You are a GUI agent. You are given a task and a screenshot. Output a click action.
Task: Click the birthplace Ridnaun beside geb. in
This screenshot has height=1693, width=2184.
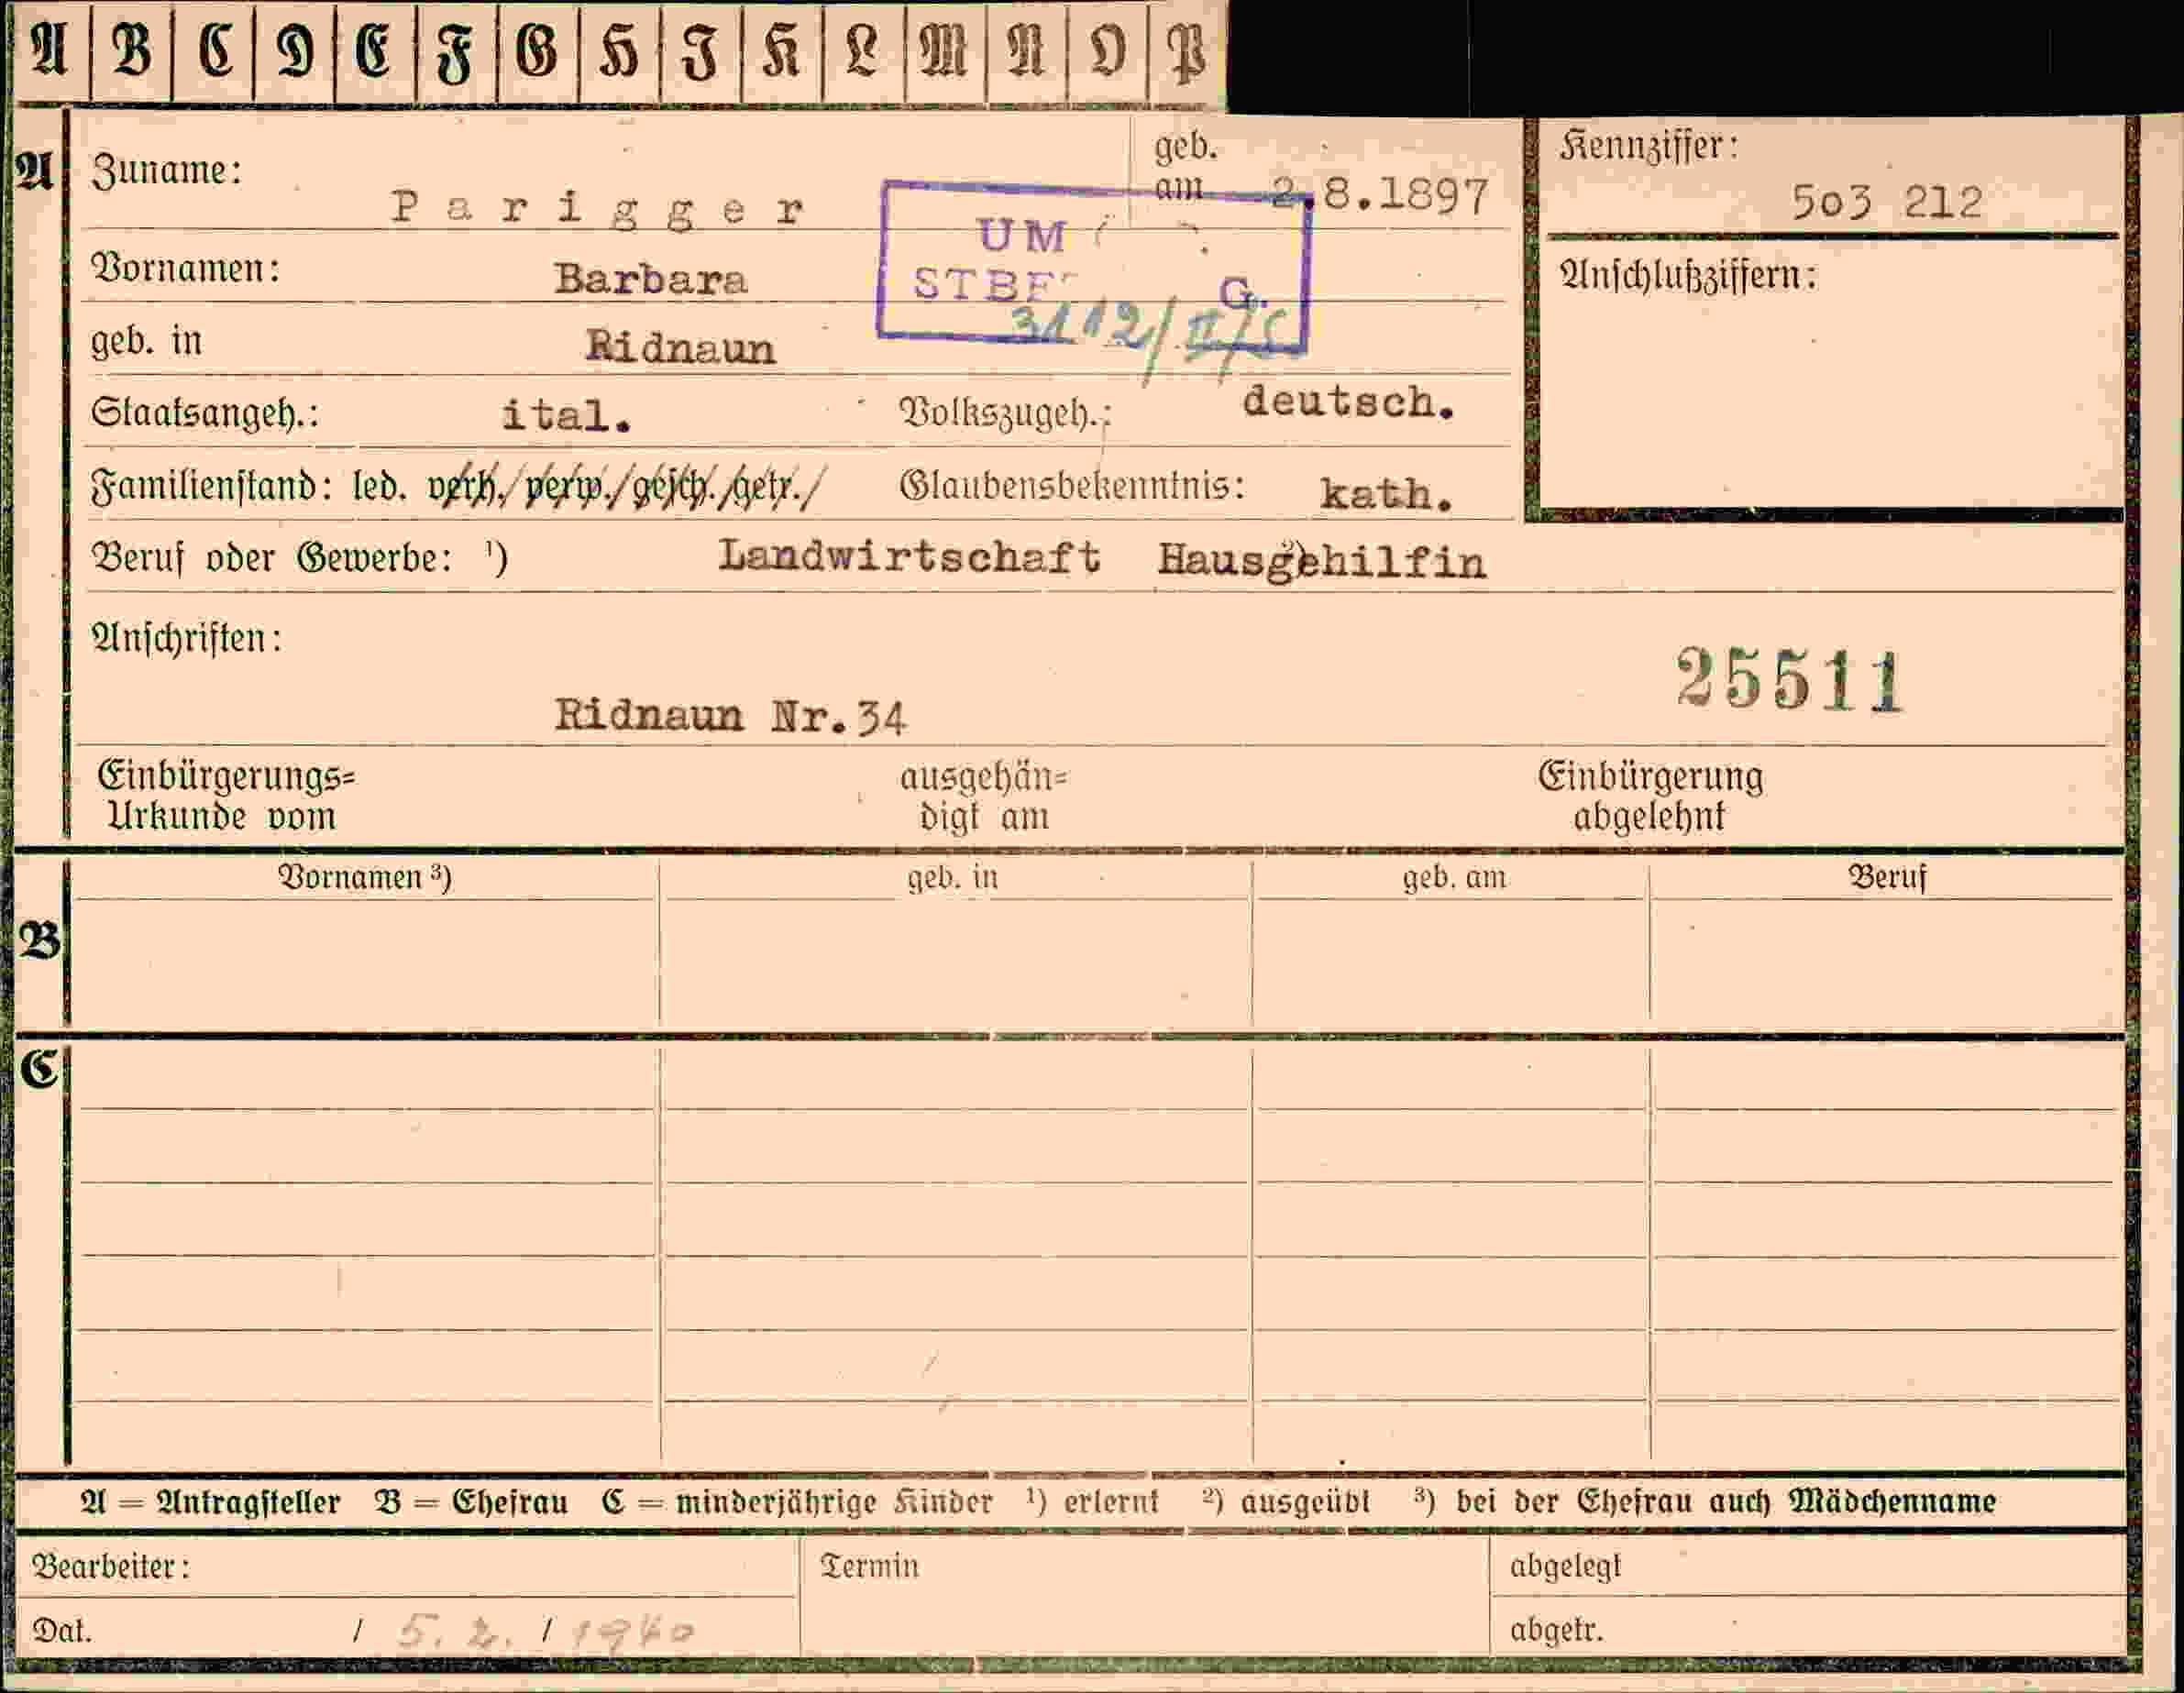(x=680, y=347)
